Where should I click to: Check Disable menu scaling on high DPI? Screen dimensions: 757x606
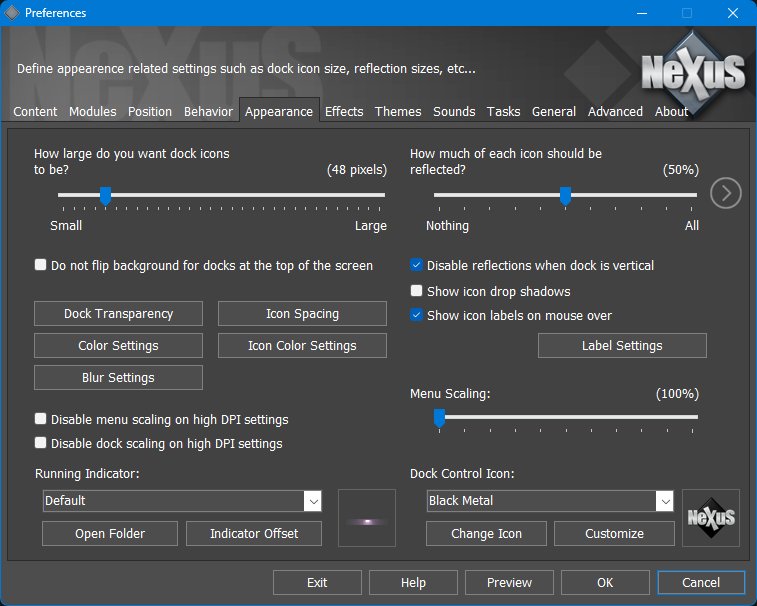tap(41, 419)
